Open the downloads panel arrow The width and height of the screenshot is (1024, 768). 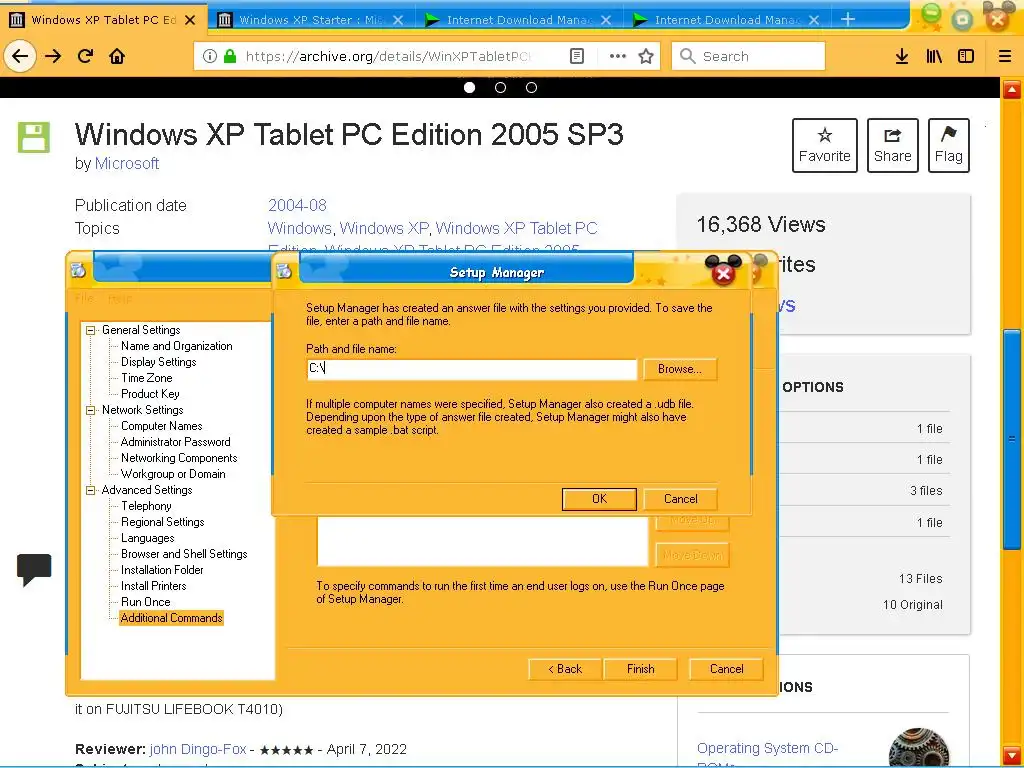902,56
